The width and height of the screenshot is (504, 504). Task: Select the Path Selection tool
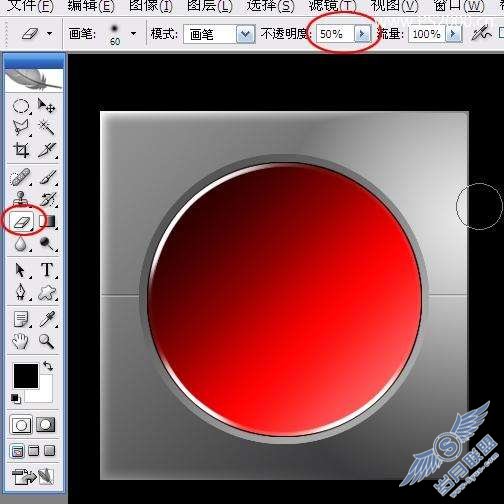click(x=21, y=270)
